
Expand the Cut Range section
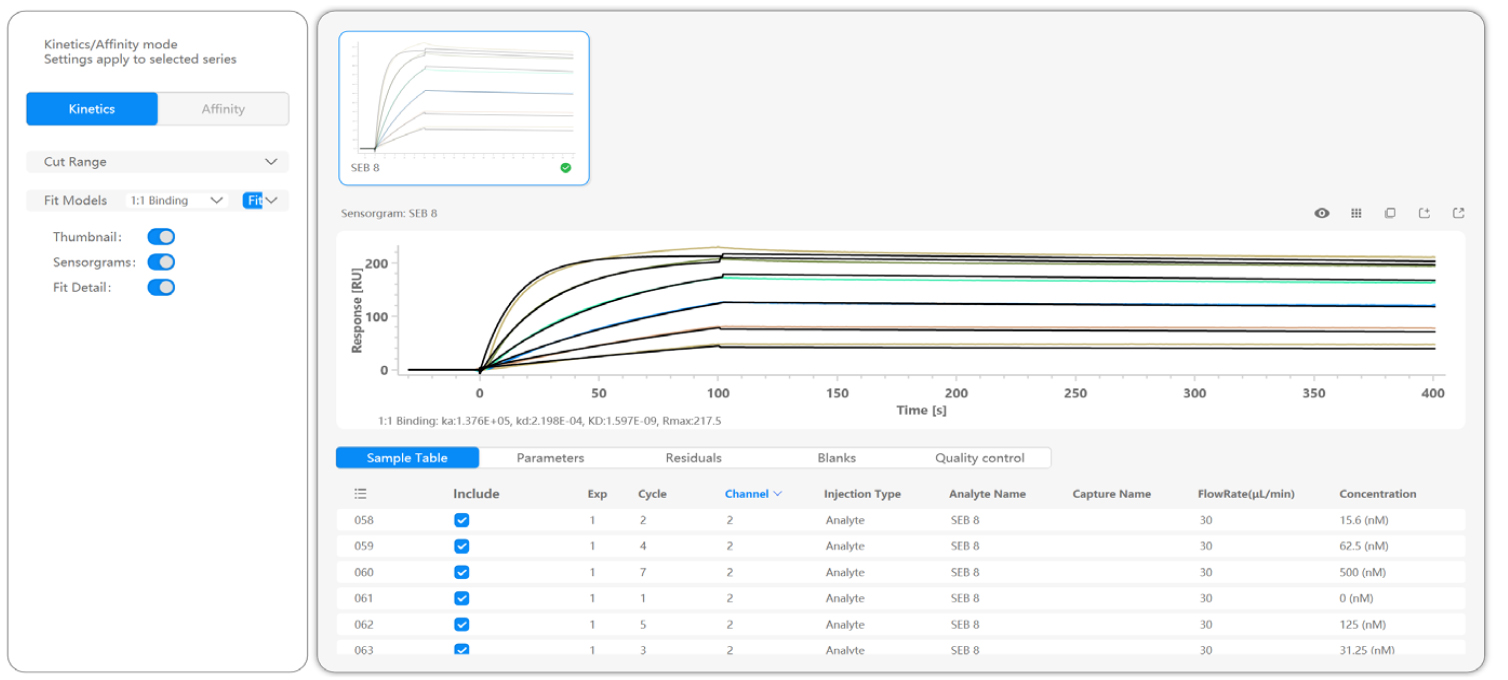pyautogui.click(x=271, y=162)
